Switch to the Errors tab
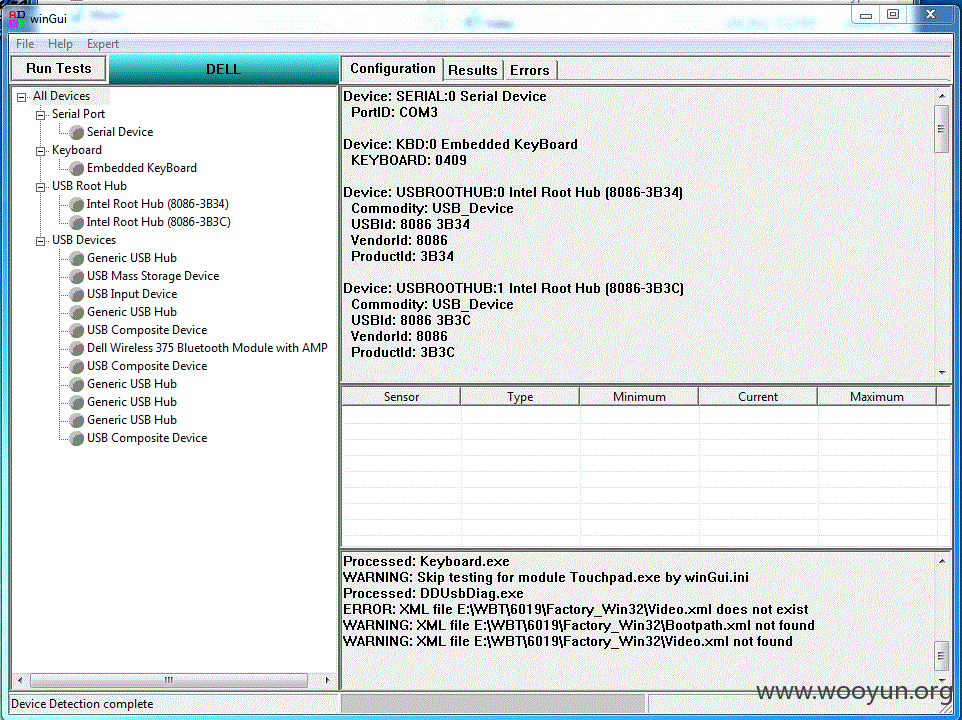The width and height of the screenshot is (962, 720). (x=529, y=70)
